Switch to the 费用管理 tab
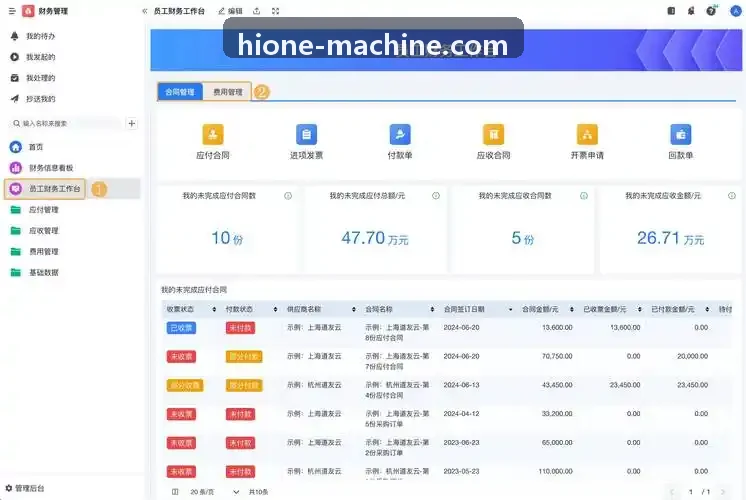The image size is (746, 500). point(227,92)
